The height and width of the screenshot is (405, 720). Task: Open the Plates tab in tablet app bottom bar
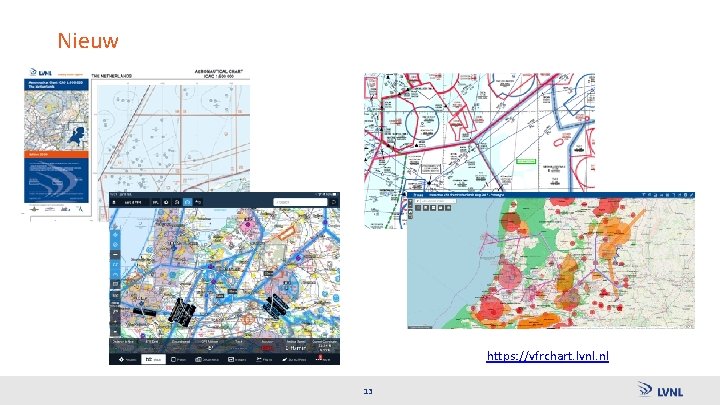pos(179,359)
